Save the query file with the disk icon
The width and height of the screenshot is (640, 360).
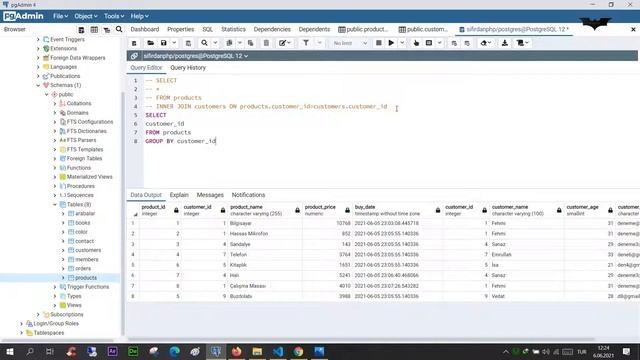(x=164, y=43)
